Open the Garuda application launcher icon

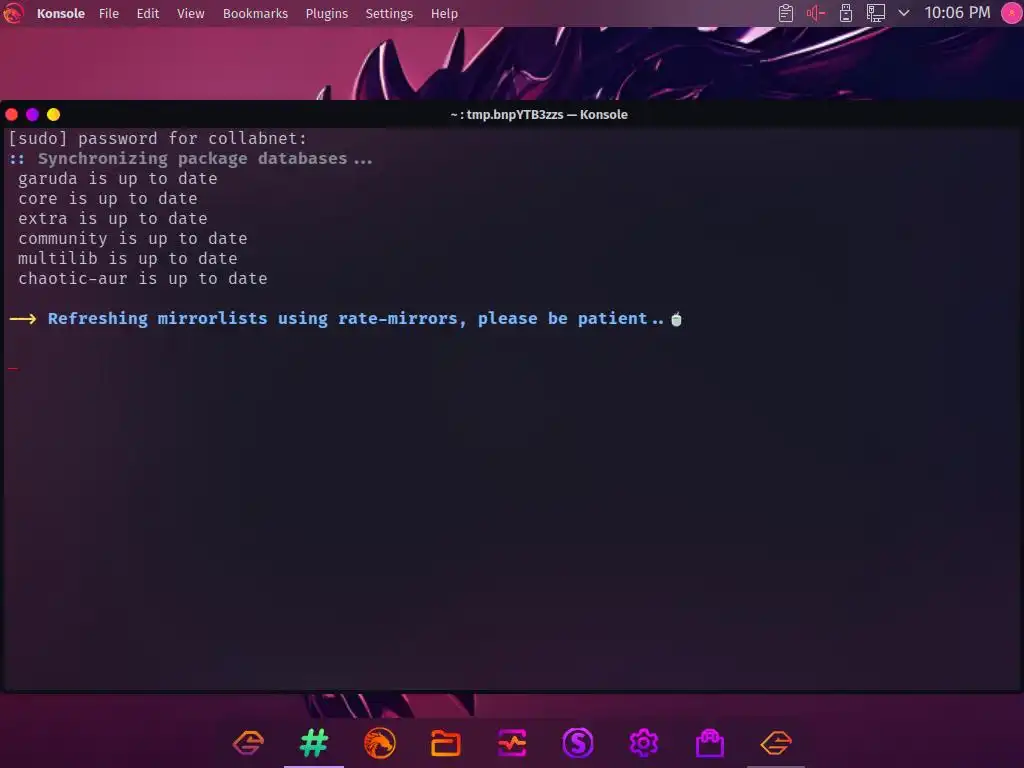(13, 13)
